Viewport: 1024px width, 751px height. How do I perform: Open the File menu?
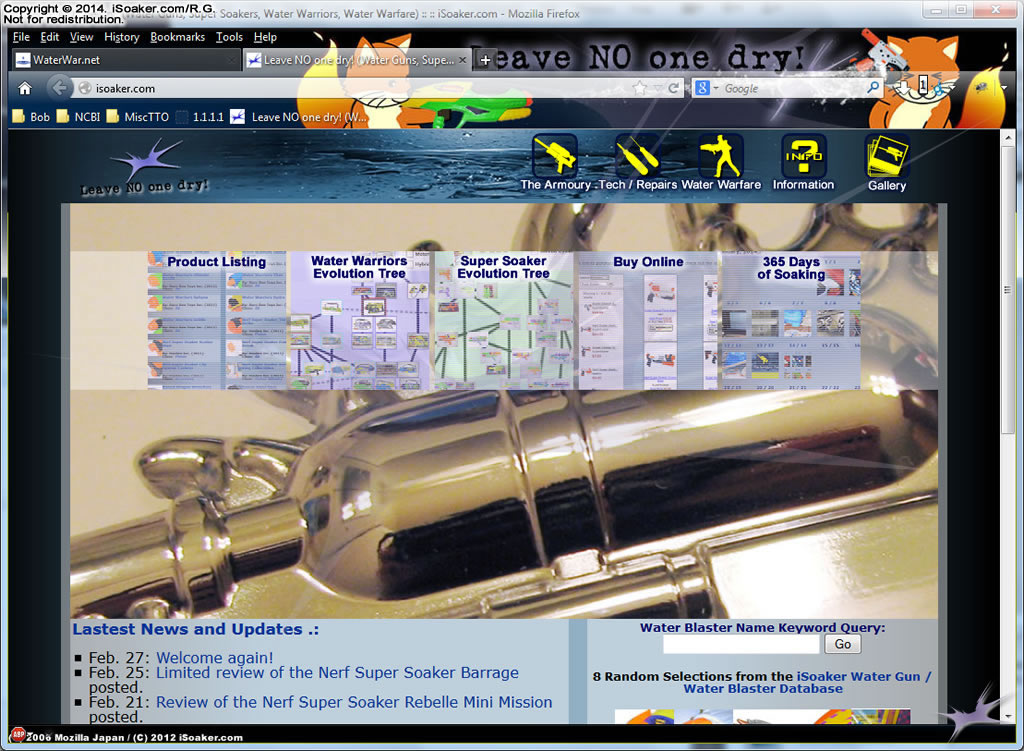point(21,37)
